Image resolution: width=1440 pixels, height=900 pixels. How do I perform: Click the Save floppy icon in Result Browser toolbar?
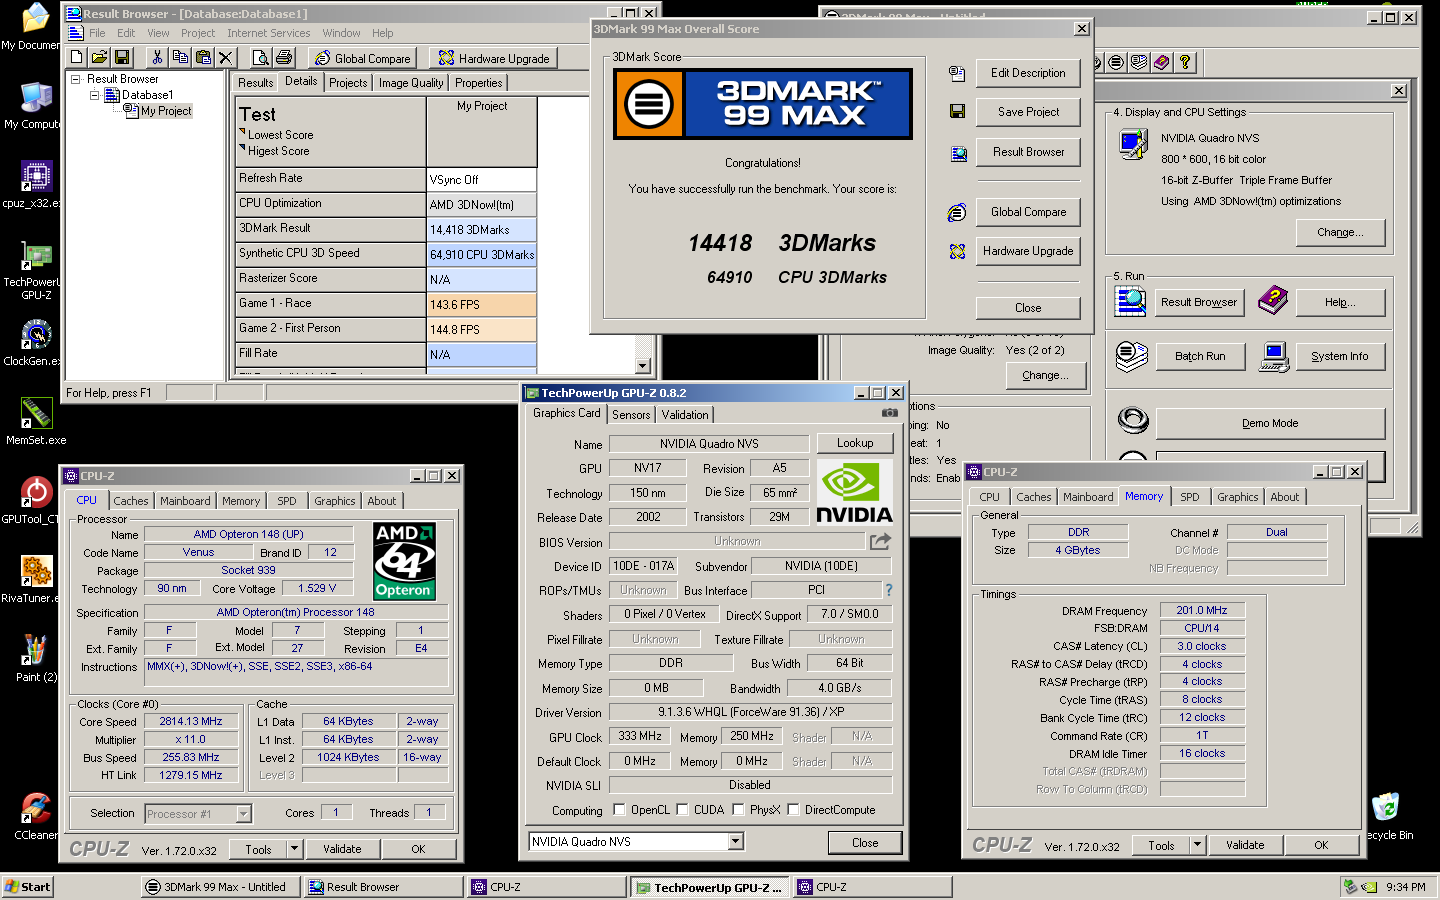click(122, 58)
